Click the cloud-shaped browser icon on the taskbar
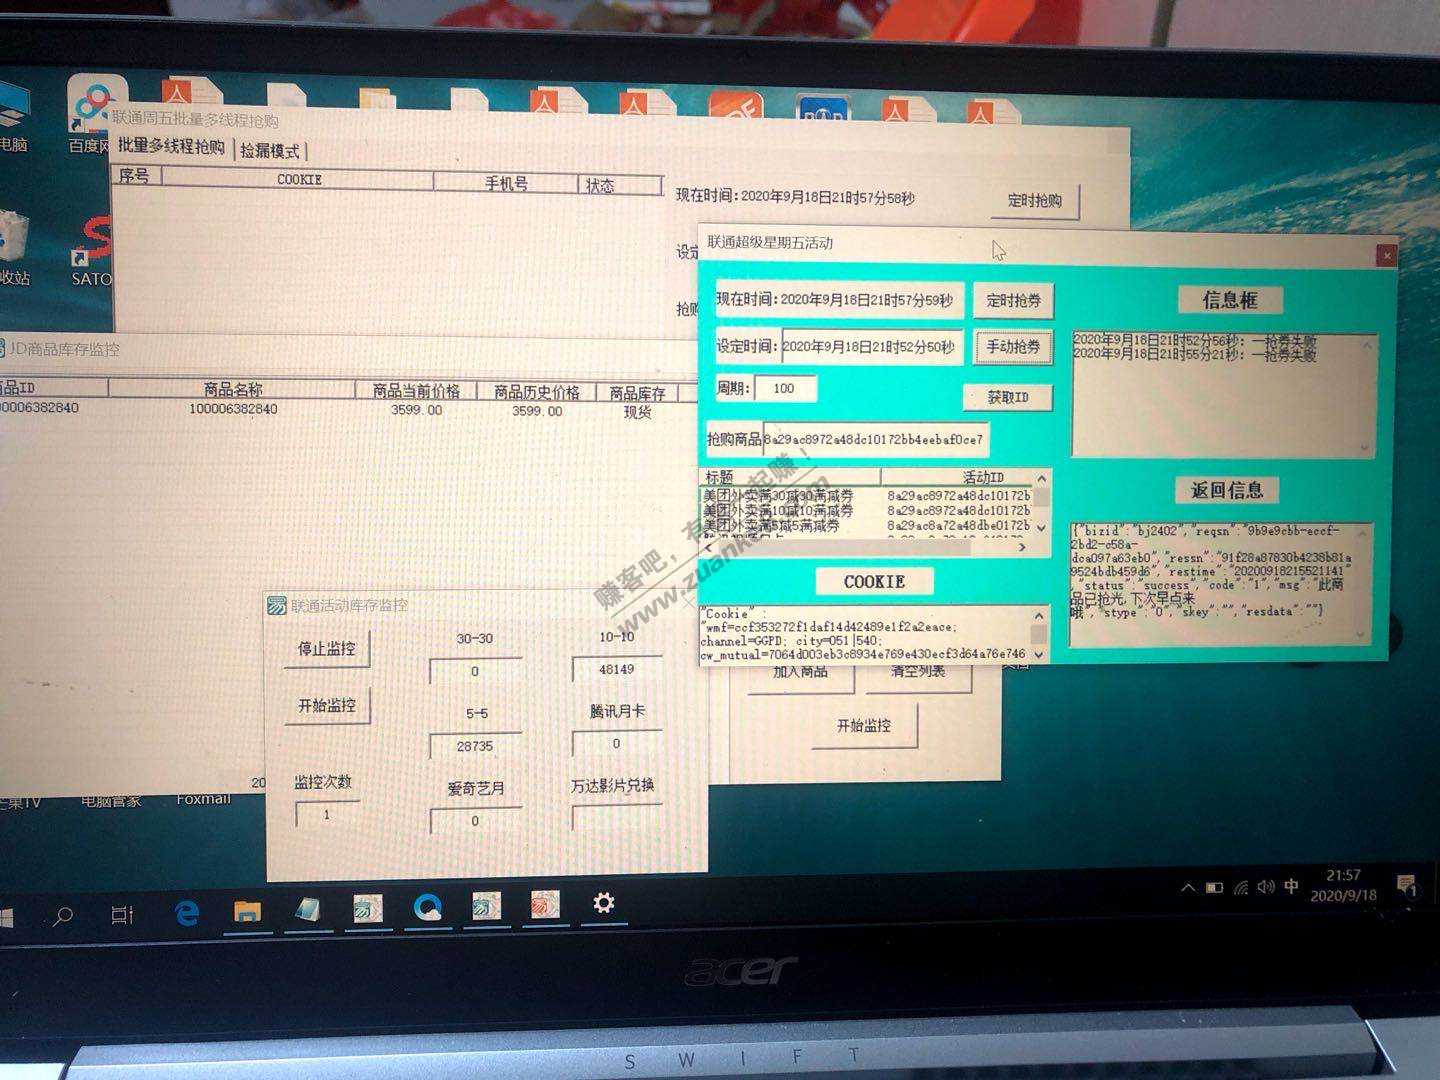Viewport: 1440px width, 1080px height. (429, 907)
